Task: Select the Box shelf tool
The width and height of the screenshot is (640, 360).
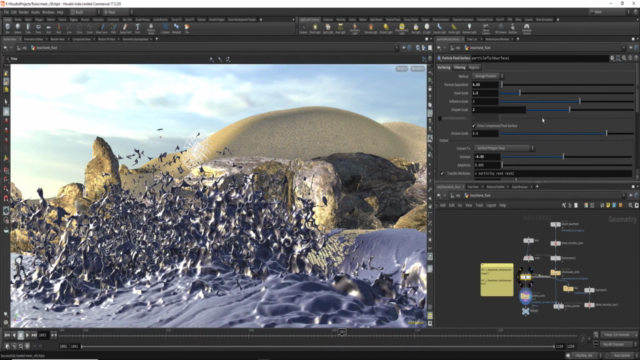Action: [7, 28]
